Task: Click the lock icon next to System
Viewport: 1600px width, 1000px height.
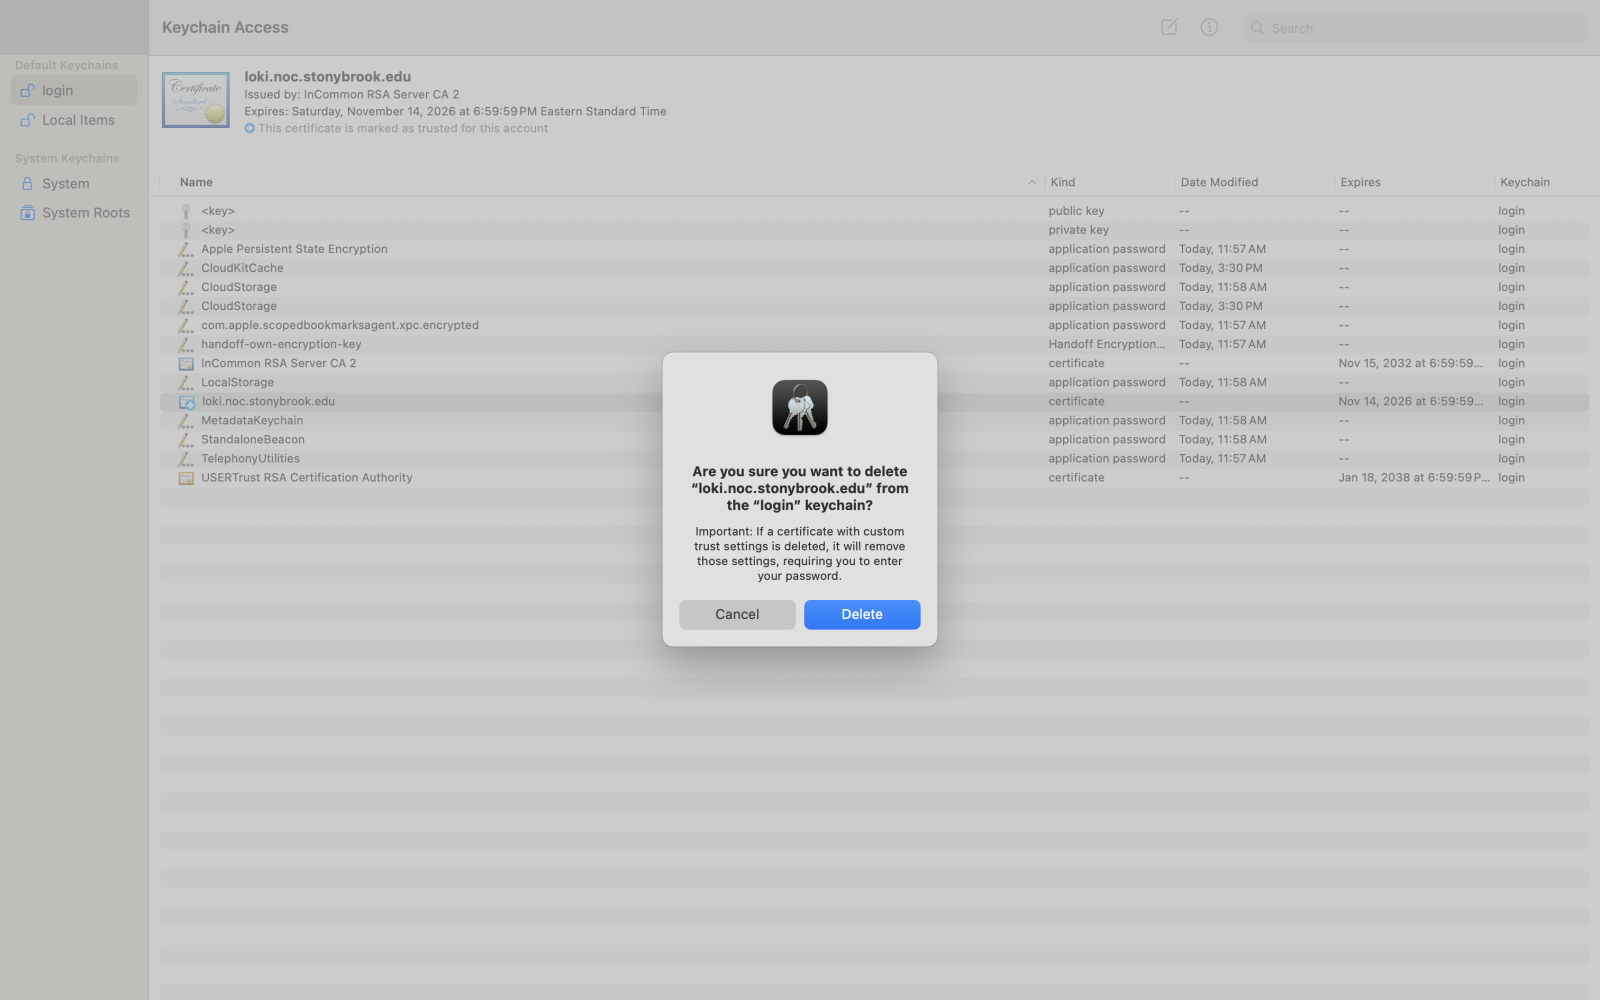Action: click(x=28, y=183)
